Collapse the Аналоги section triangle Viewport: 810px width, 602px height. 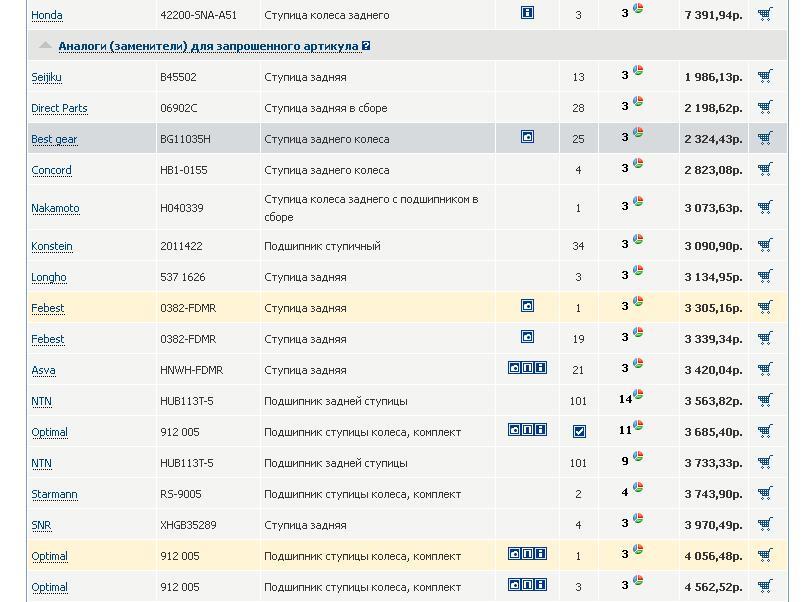(x=45, y=45)
